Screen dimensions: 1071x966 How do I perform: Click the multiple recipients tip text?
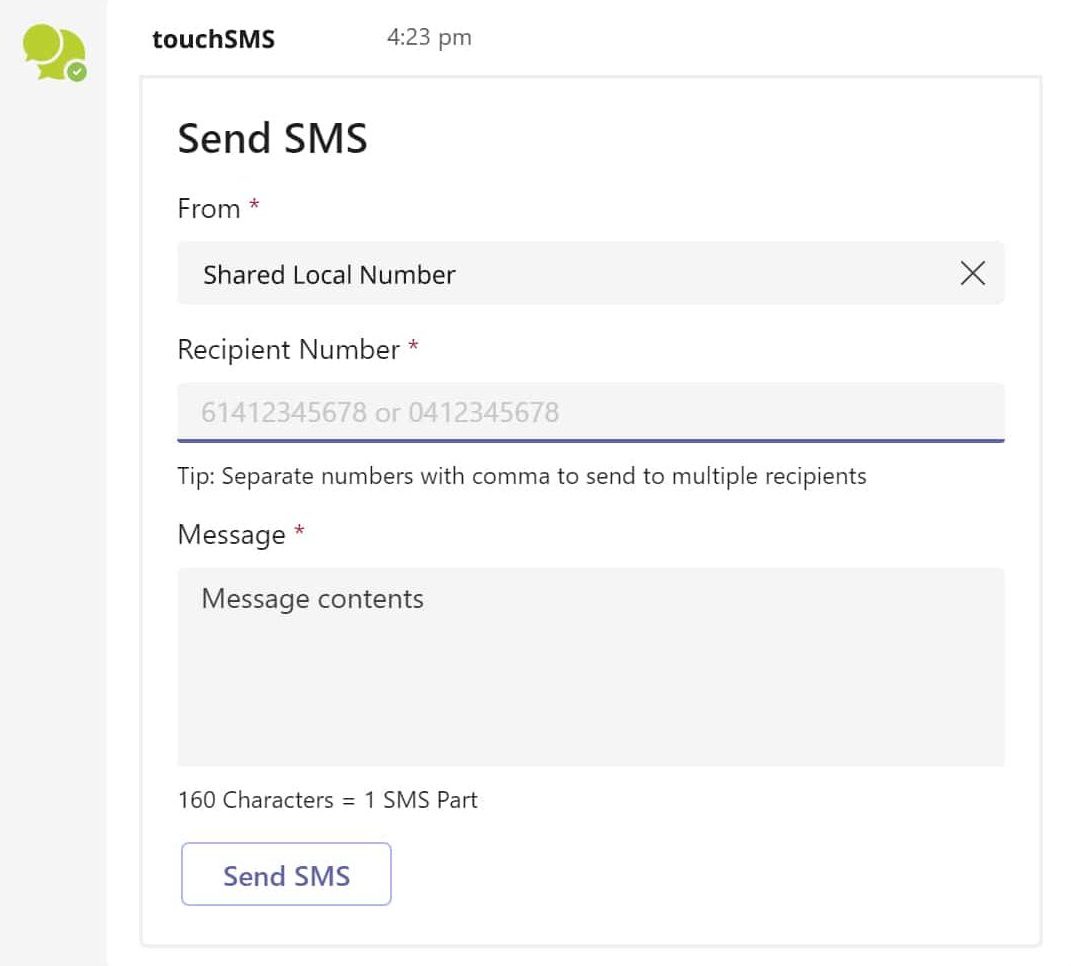tap(520, 476)
